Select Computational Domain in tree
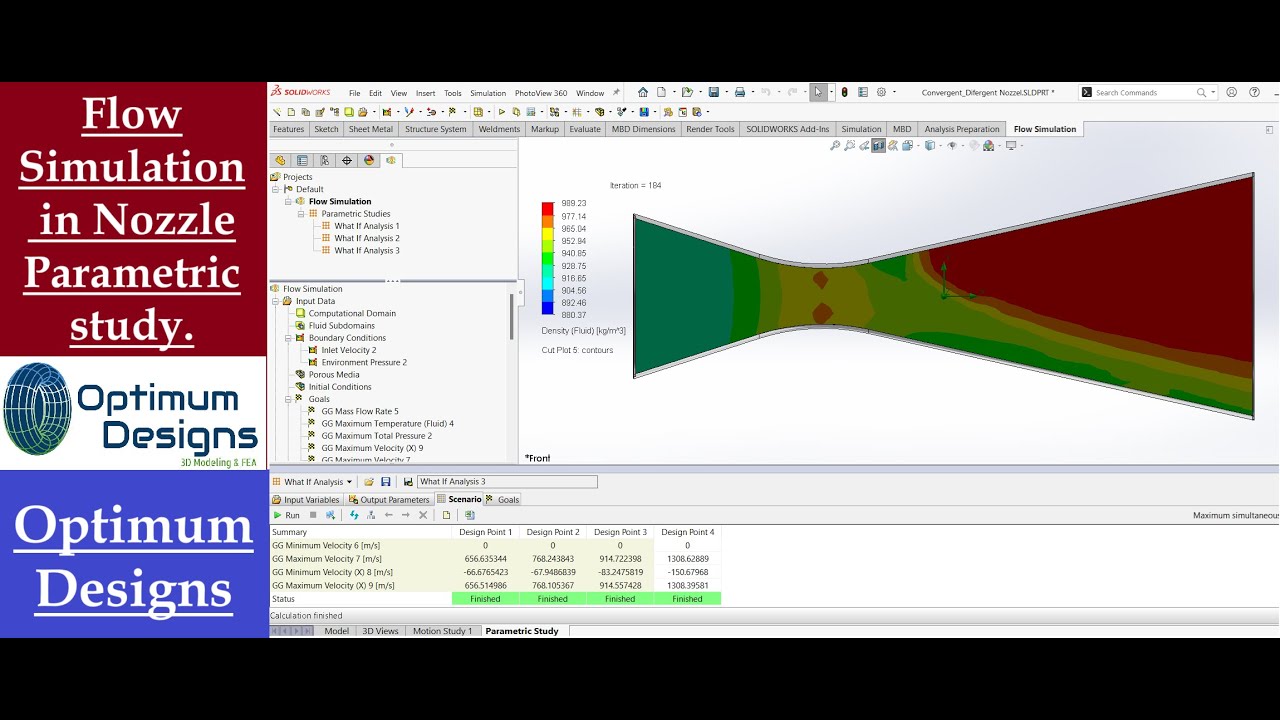Viewport: 1280px width, 720px height. pyautogui.click(x=352, y=313)
